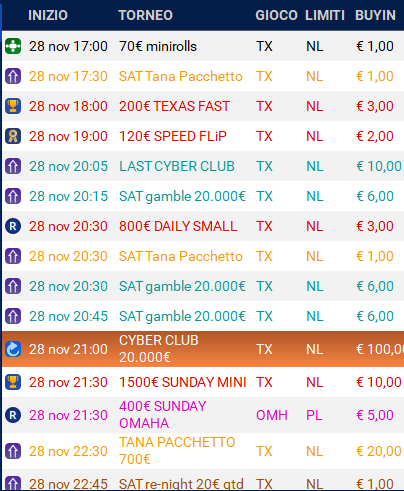Screen dimensions: 404x491
Task: Click the satellite icon for TANA PACCHETTO 700€
Action: point(13,451)
